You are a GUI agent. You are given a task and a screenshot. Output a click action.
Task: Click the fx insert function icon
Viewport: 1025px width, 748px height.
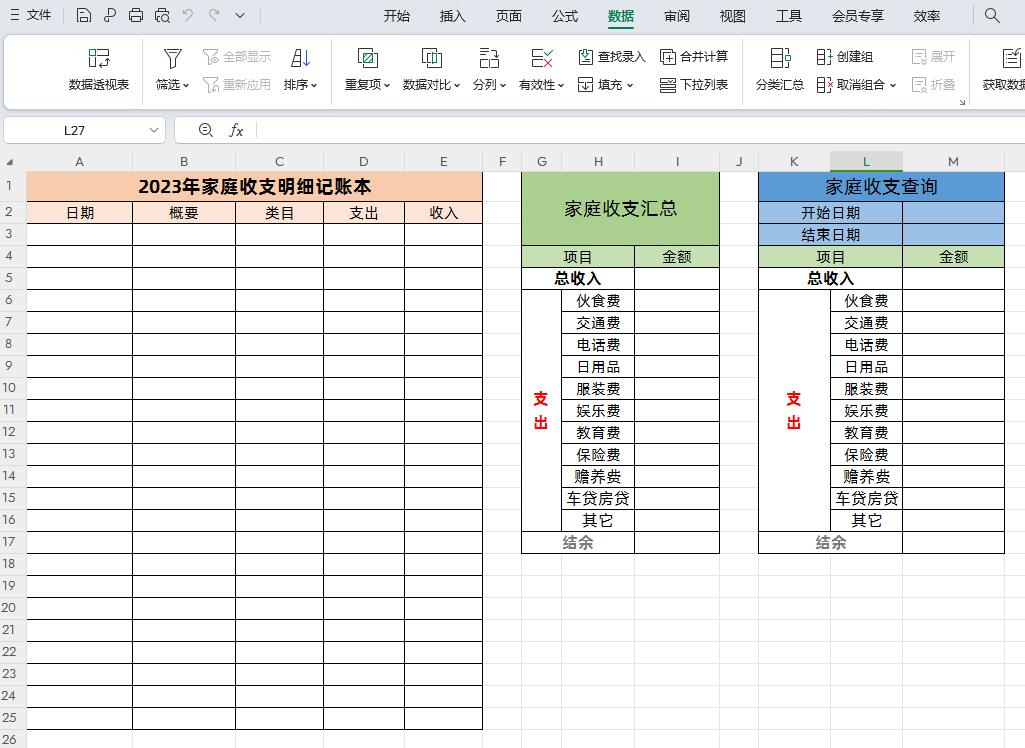236,130
